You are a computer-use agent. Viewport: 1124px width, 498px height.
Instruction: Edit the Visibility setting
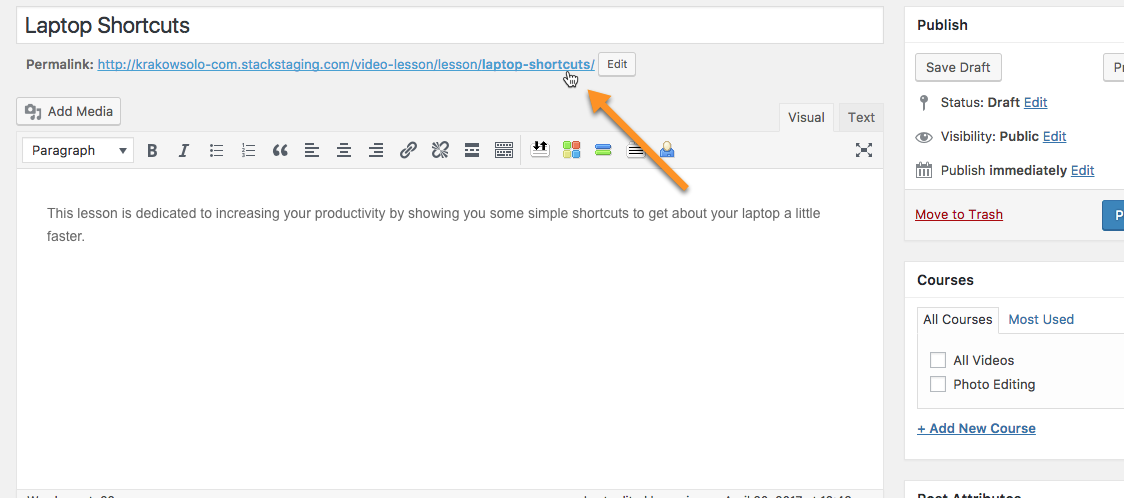point(1054,136)
